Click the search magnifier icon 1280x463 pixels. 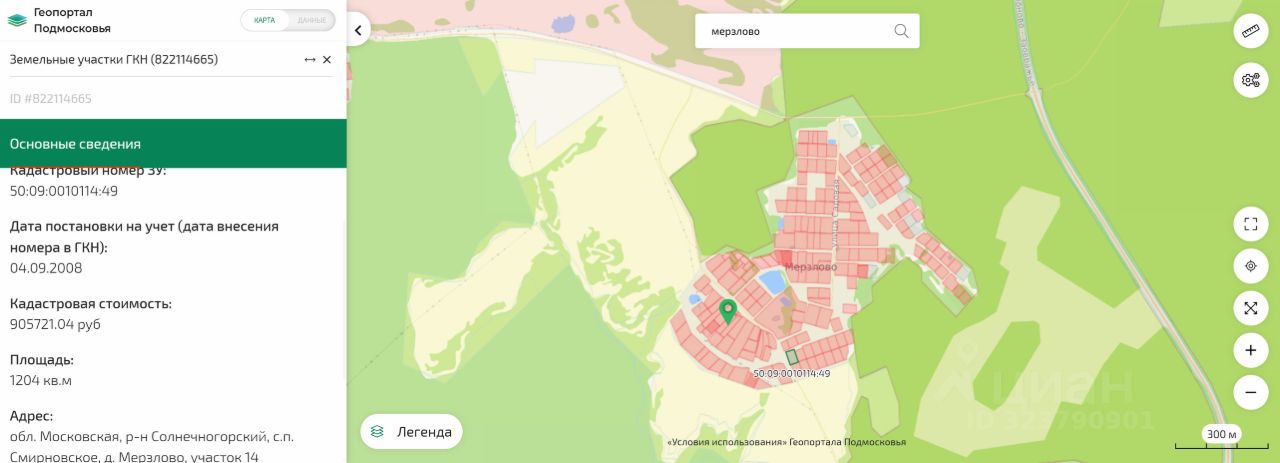point(901,31)
